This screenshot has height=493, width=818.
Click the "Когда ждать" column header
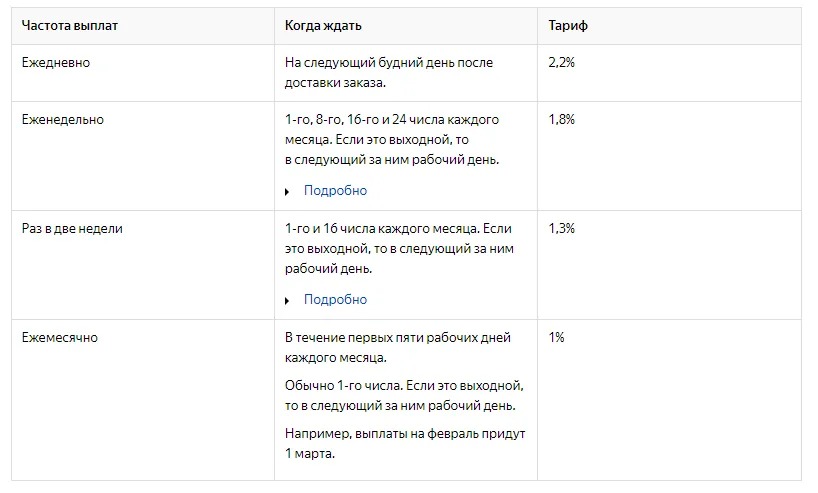tap(322, 25)
